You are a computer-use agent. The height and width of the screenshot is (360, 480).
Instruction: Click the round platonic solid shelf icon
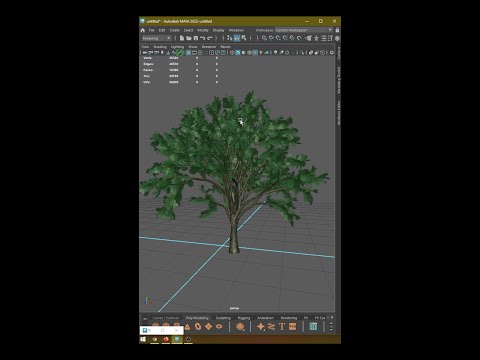pos(240,327)
